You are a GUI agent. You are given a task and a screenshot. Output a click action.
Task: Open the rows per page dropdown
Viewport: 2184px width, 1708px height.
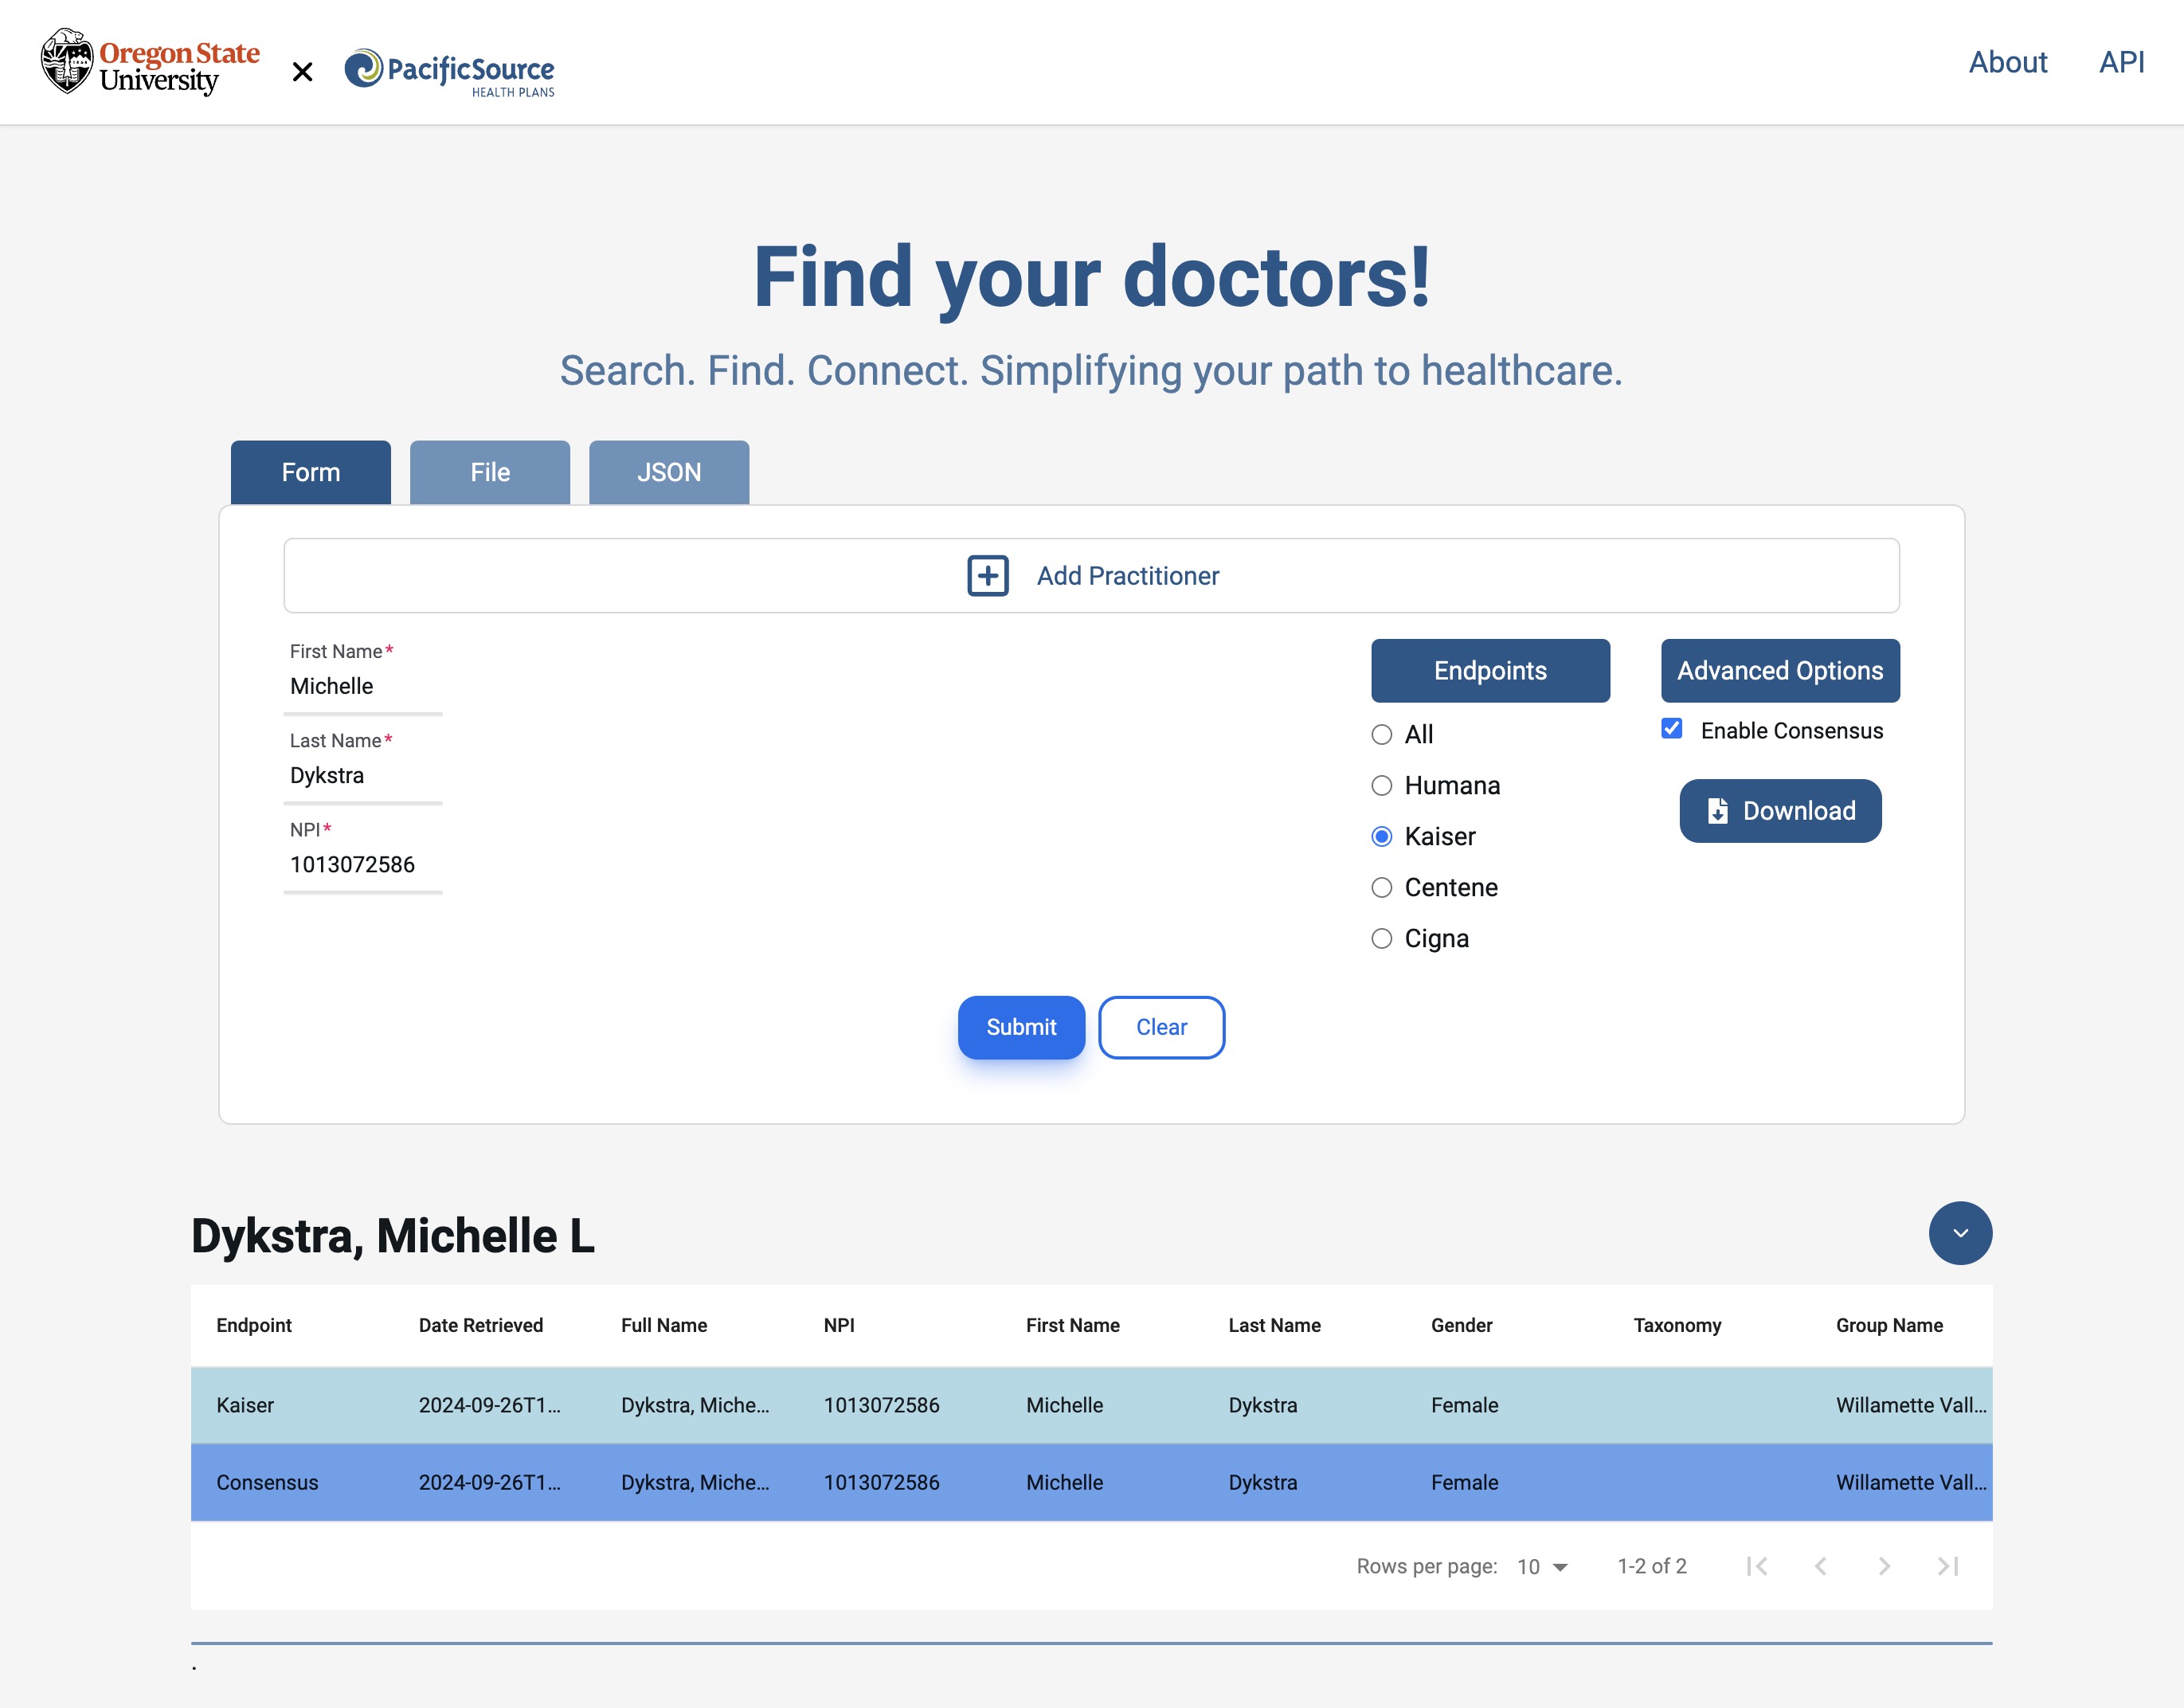point(1542,1567)
